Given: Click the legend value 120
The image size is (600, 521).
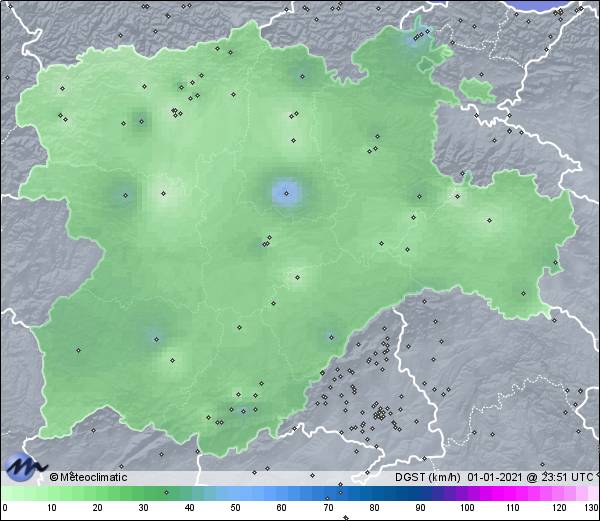Looking at the screenshot, I should [559, 508].
